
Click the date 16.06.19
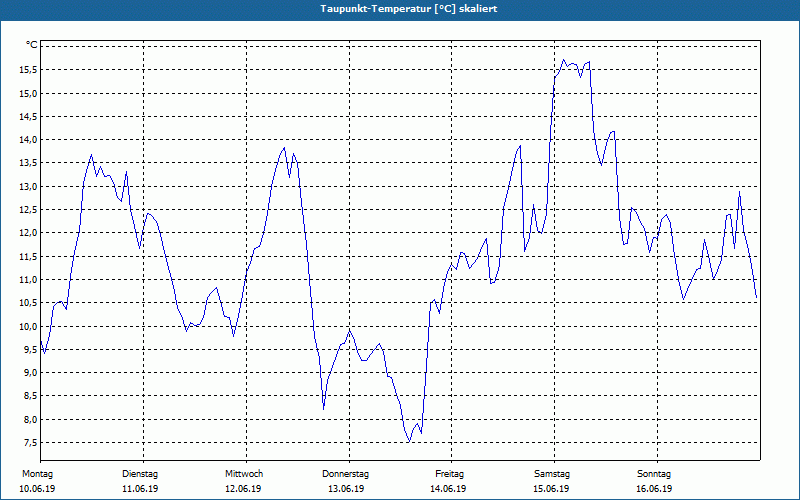pos(654,489)
